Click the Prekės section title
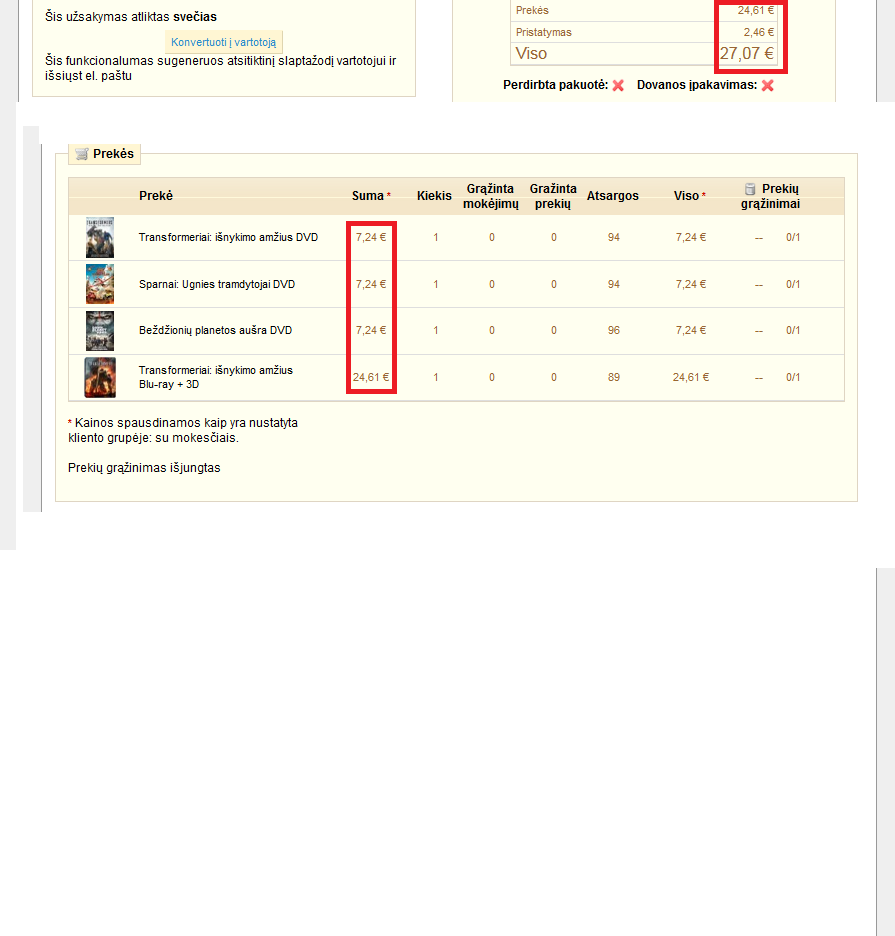Screen dimensions: 895x936 pos(113,154)
